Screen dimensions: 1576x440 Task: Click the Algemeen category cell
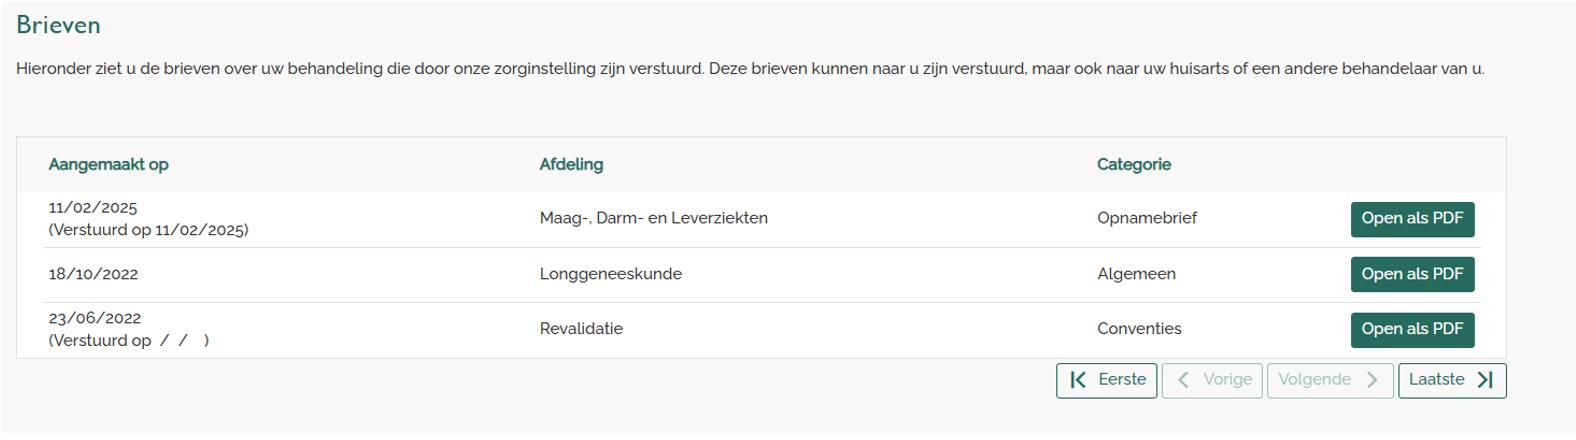1136,274
